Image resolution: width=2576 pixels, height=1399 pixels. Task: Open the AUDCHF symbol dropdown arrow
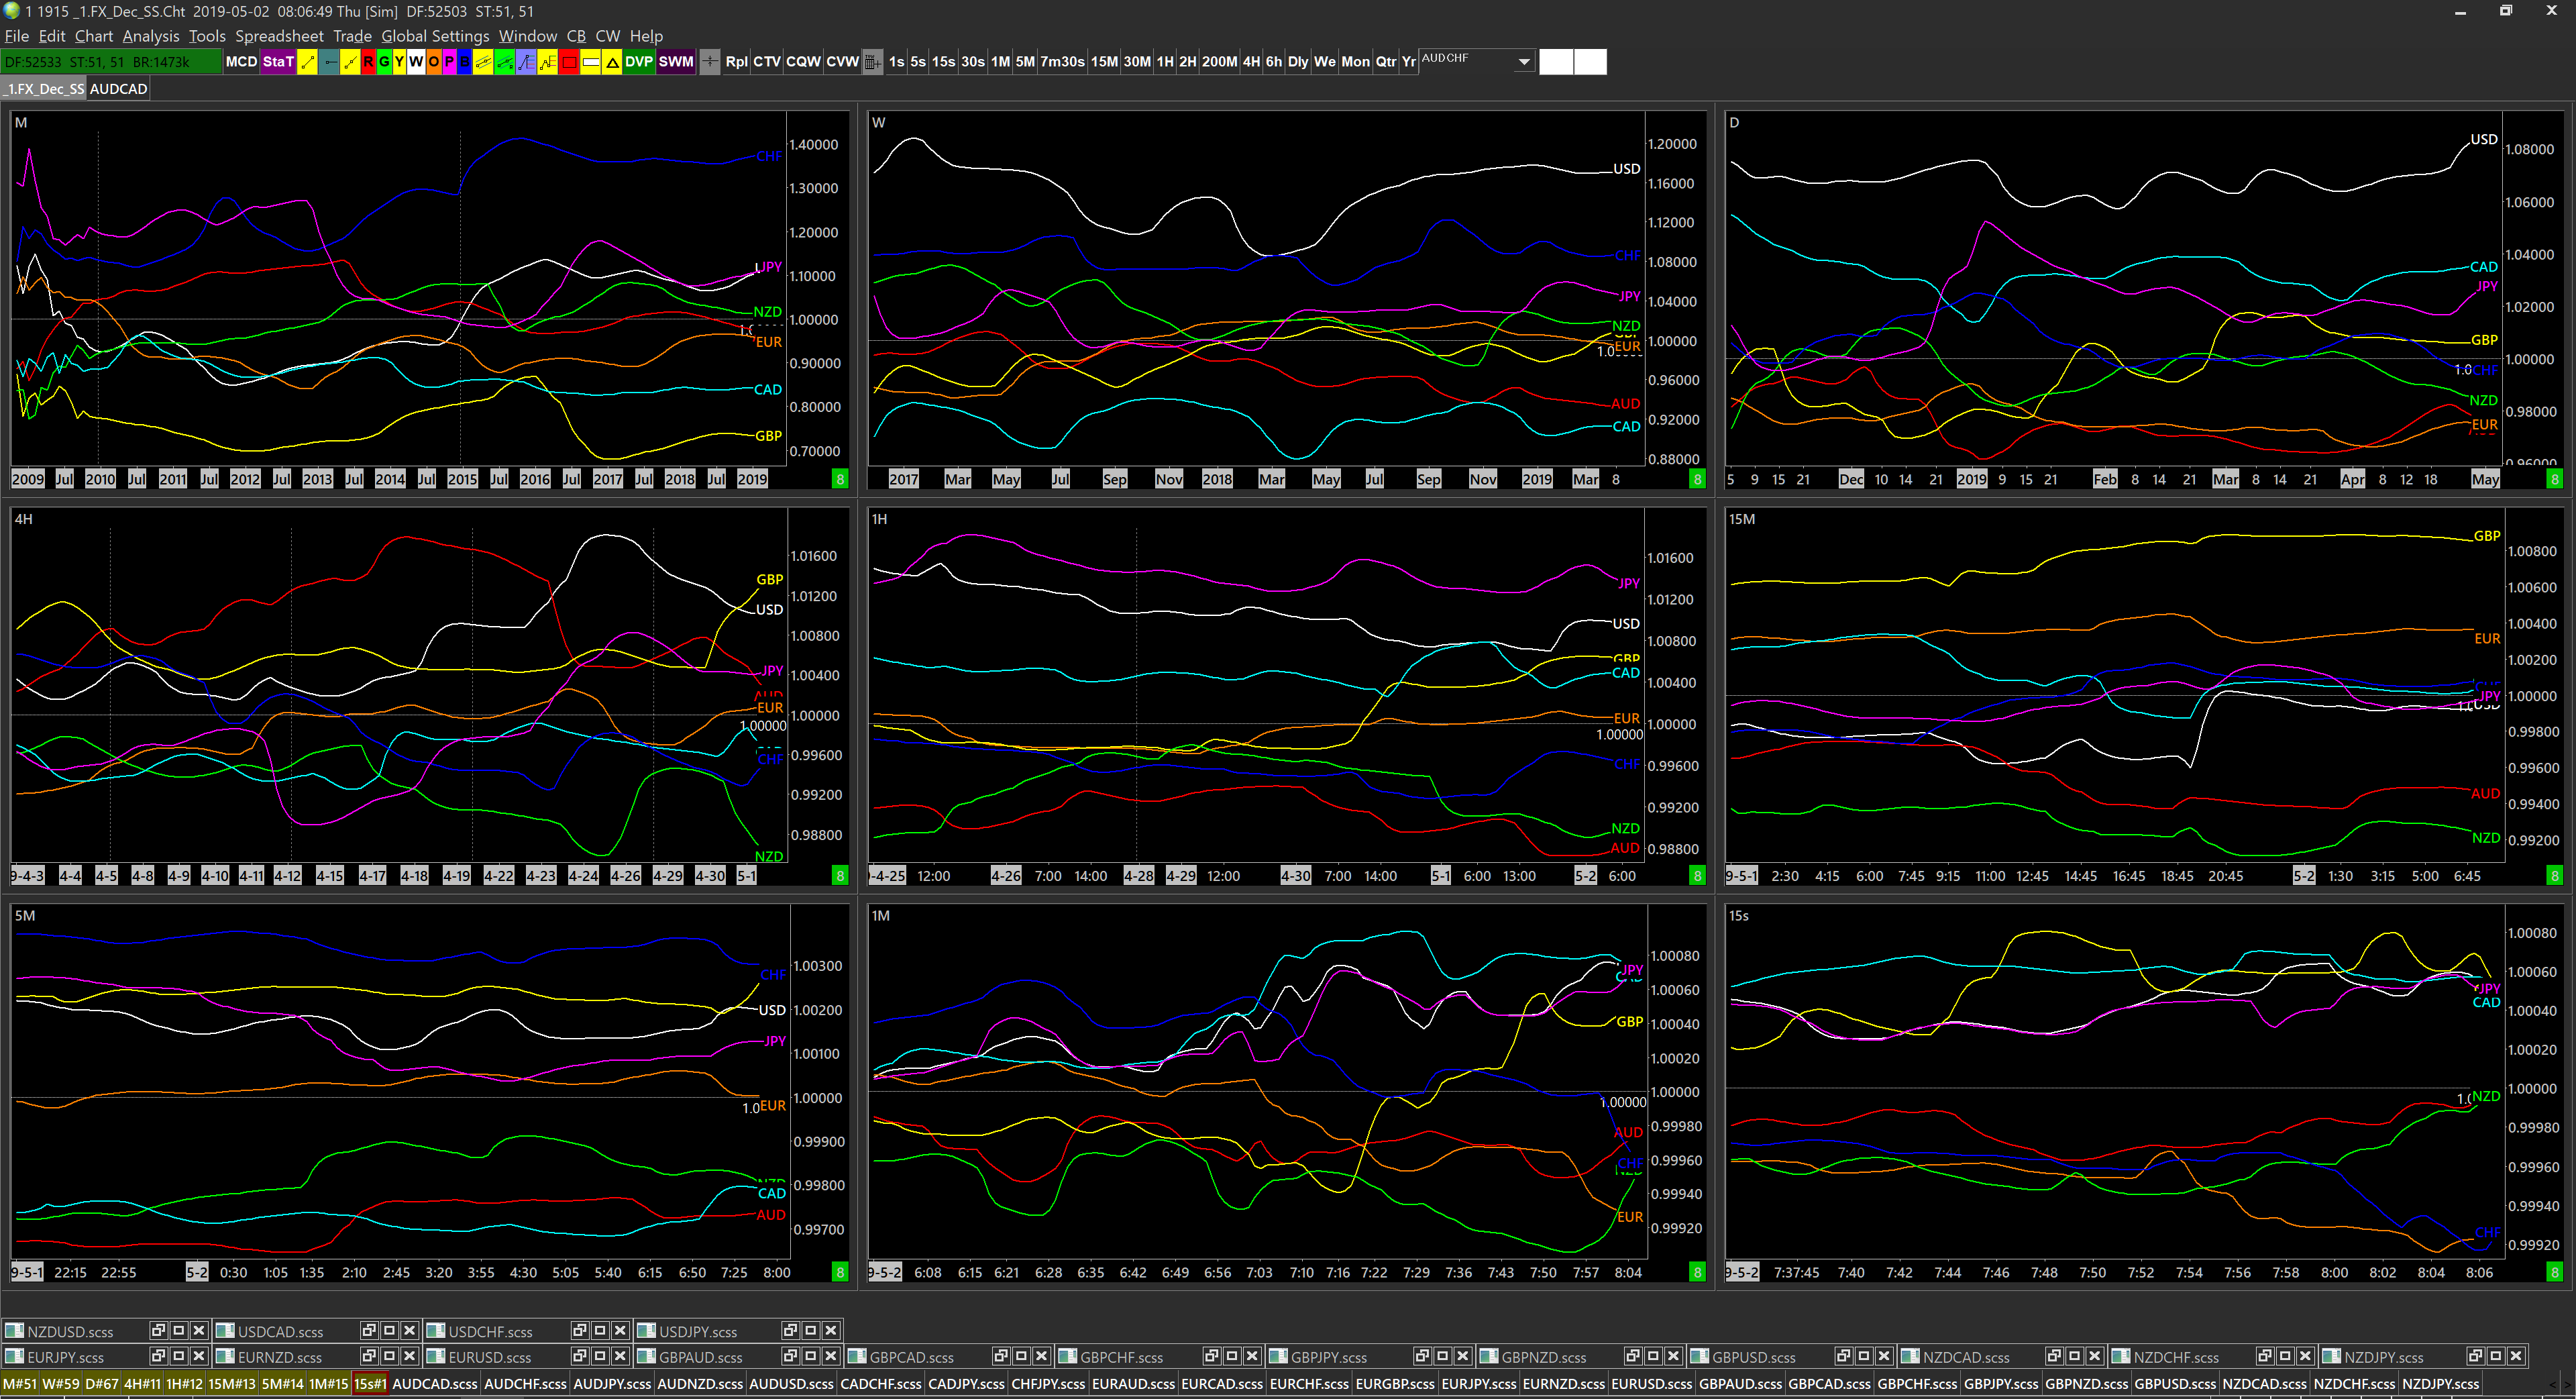point(1524,62)
